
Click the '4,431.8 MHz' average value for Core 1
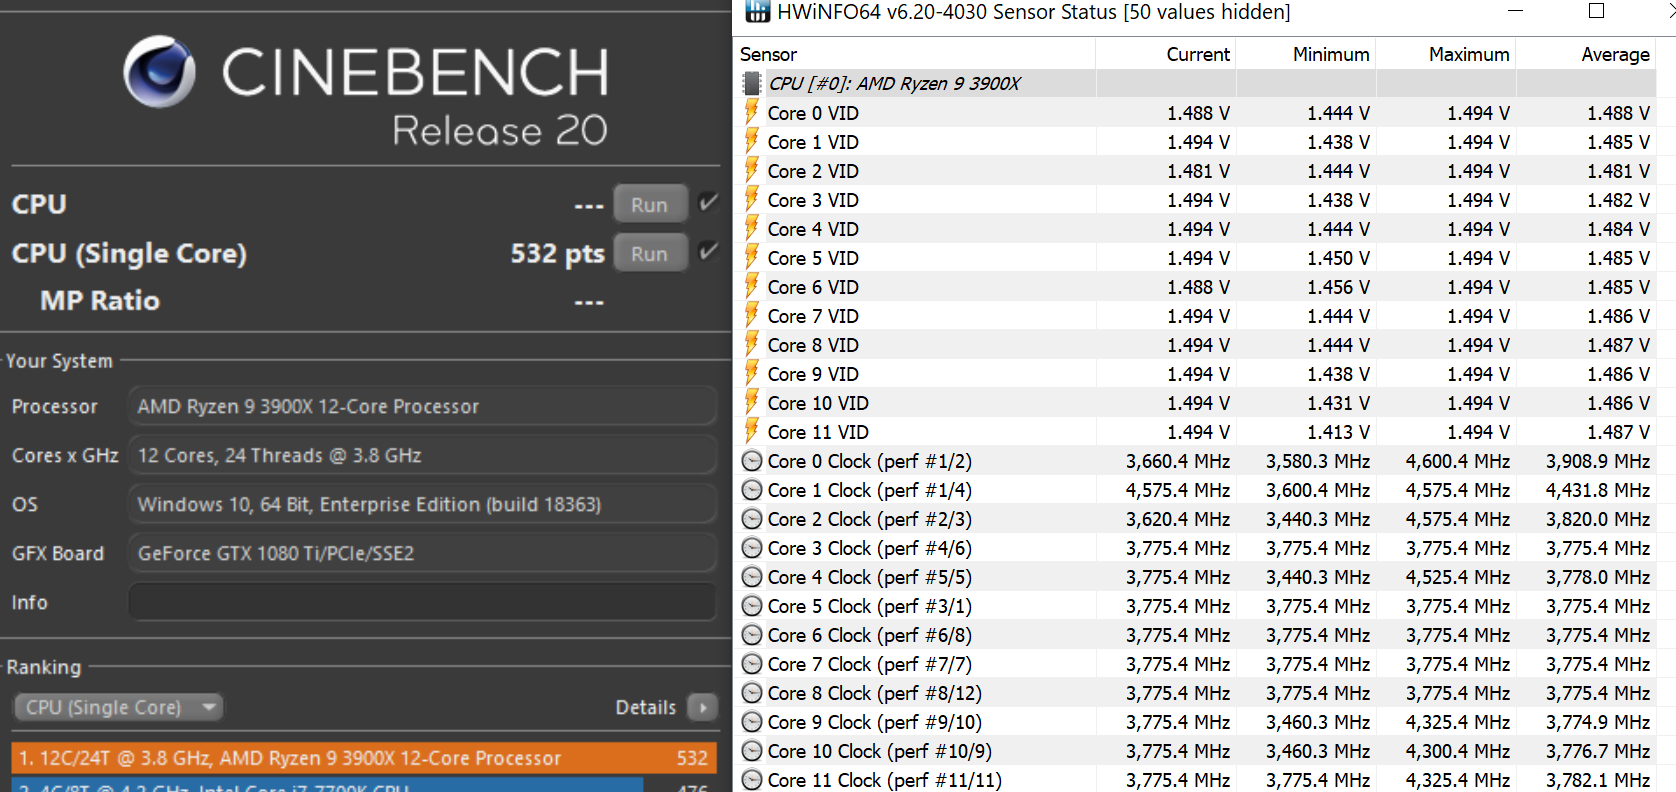1598,490
